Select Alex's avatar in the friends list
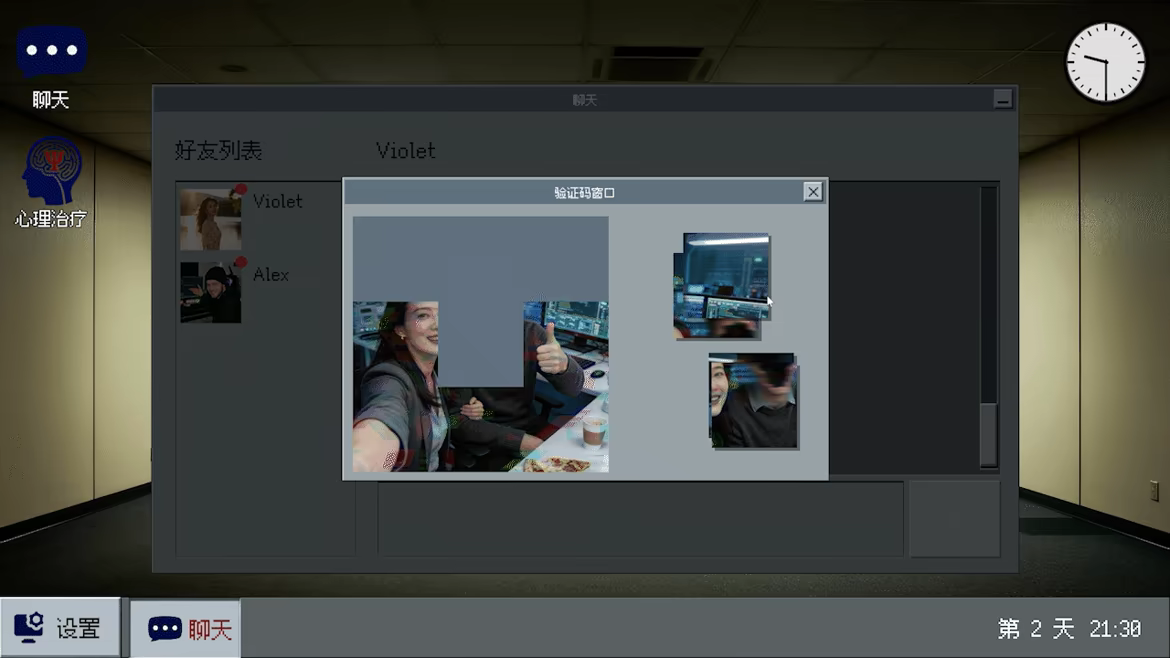Viewport: 1170px width, 658px height. tap(210, 292)
